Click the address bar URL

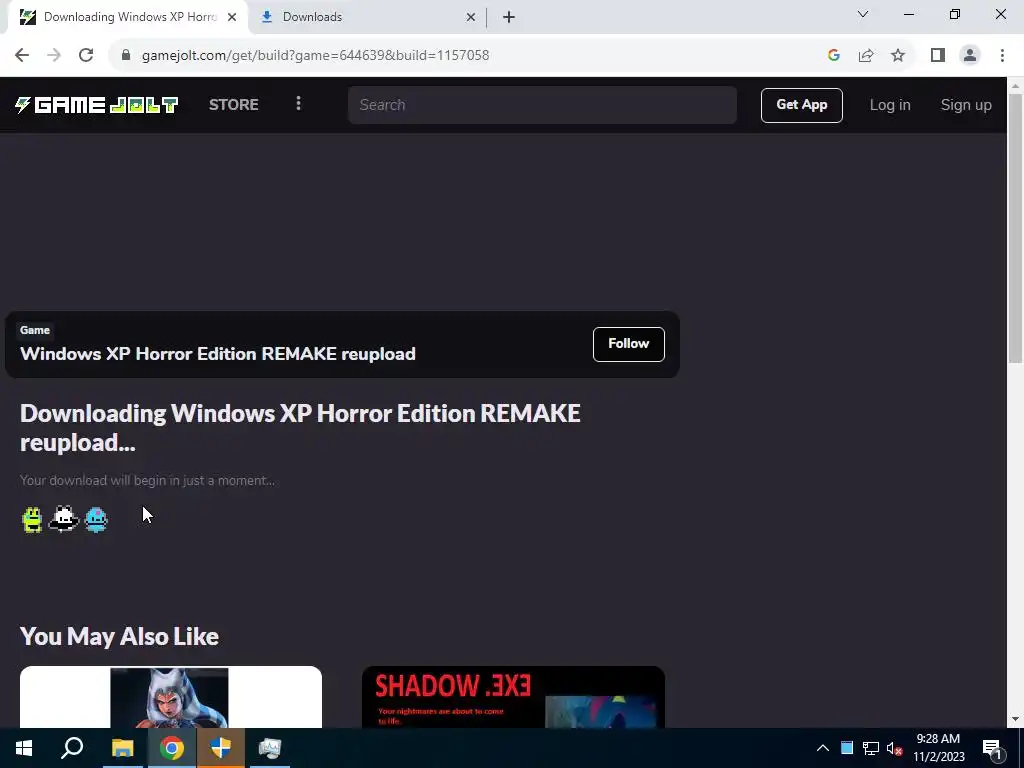pyautogui.click(x=315, y=56)
